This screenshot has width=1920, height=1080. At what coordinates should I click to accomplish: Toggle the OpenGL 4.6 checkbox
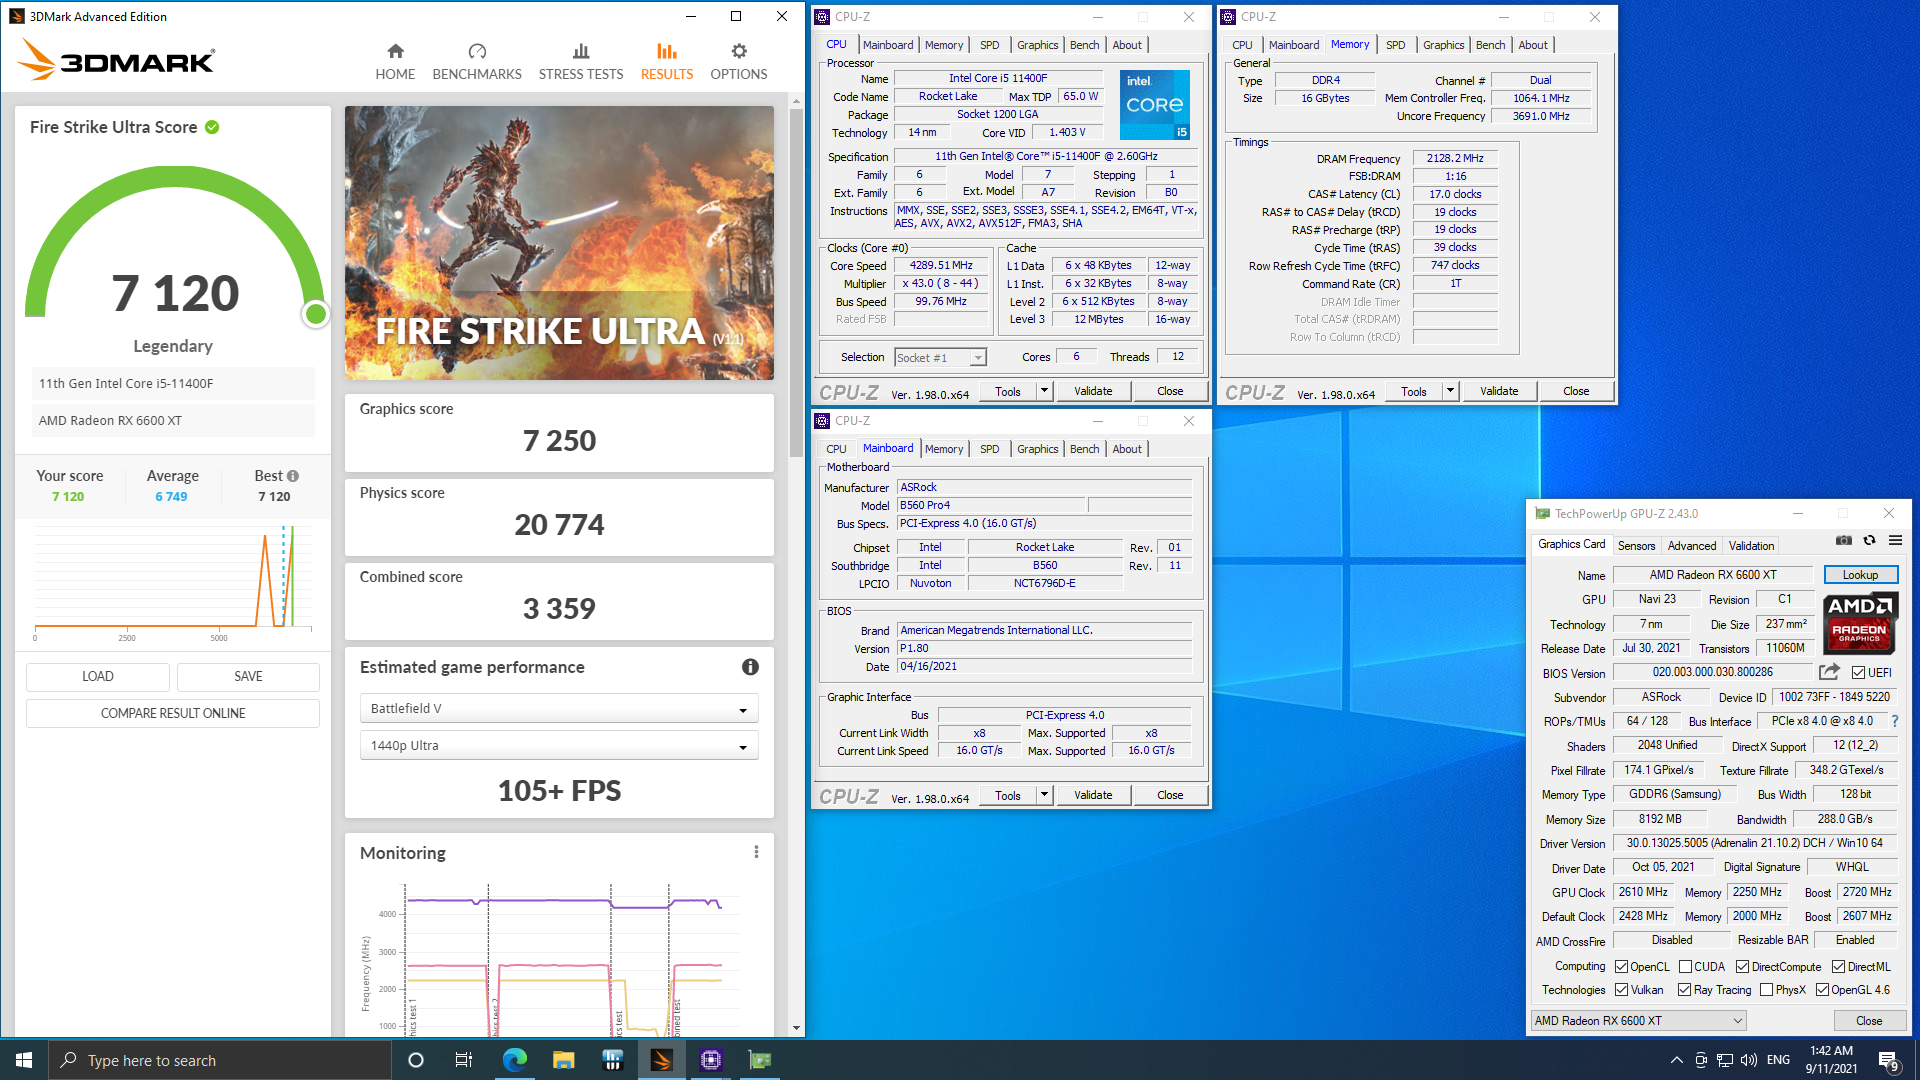coord(1822,990)
